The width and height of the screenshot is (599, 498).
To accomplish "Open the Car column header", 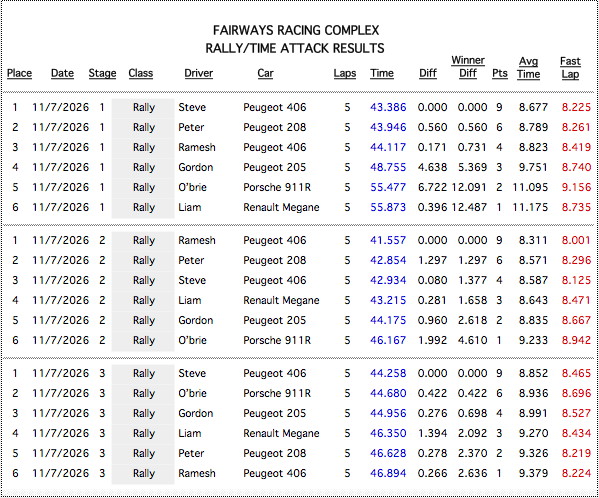I will [x=266, y=73].
